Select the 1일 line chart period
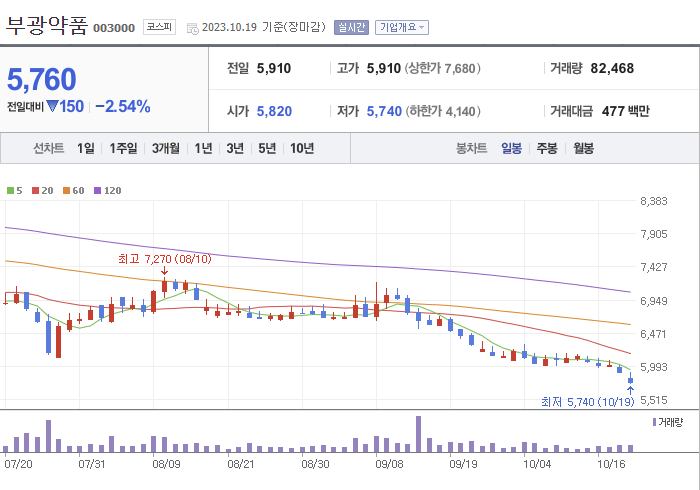 pyautogui.click(x=86, y=148)
